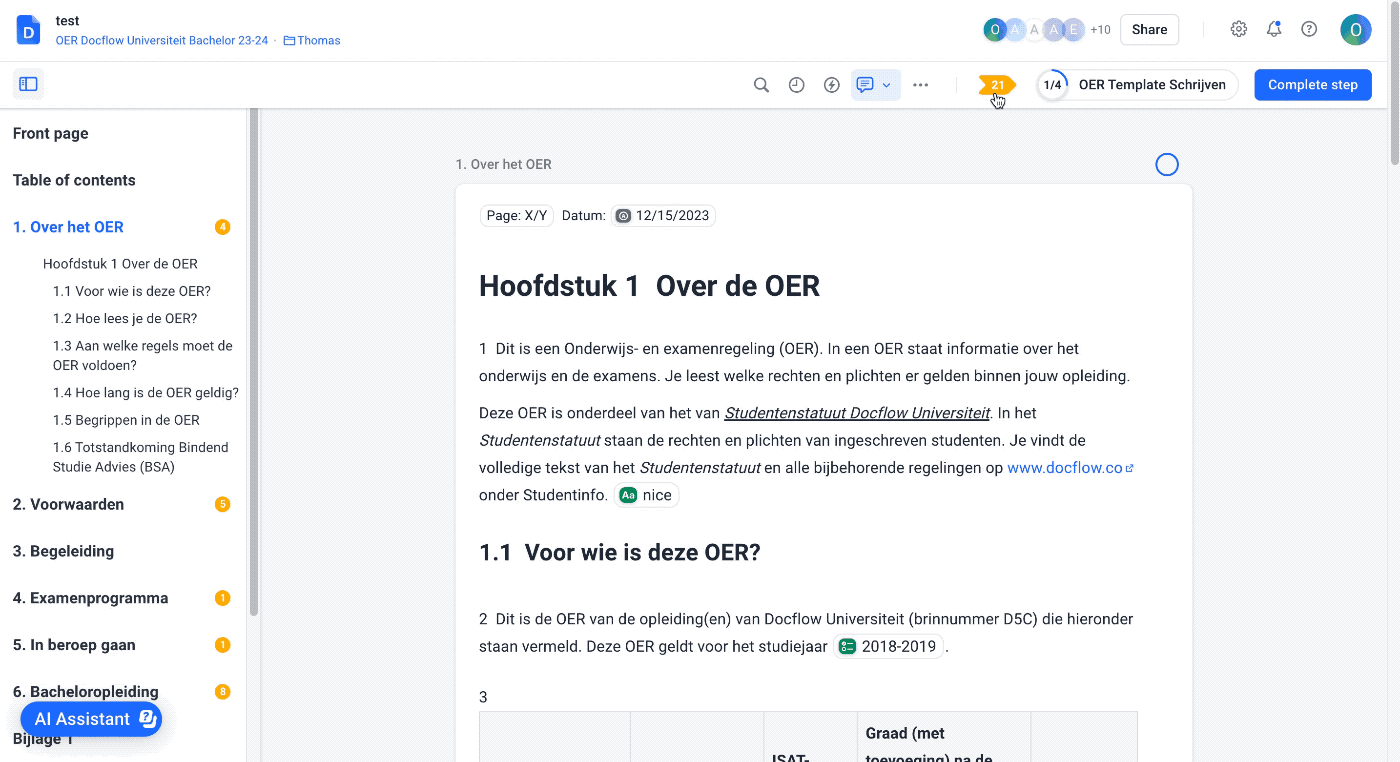
Task: Click the Hoofdstuk 1 Over de OER heading
Action: click(649, 286)
